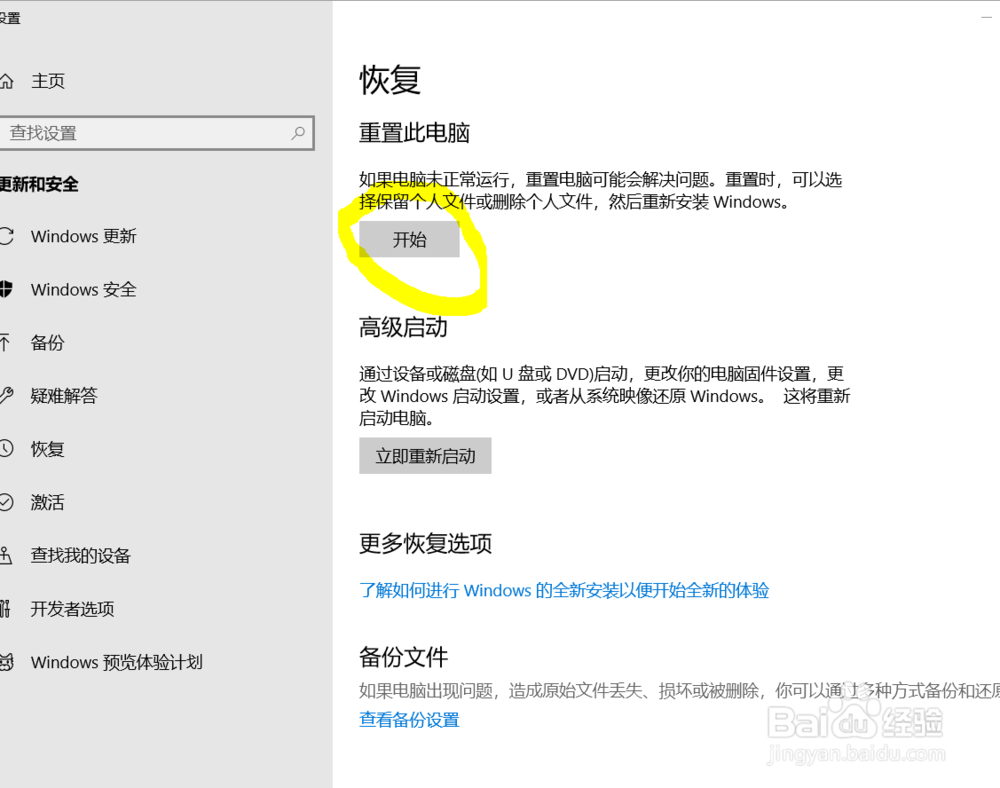This screenshot has width=1000, height=788.
Task: Minimize the settings window
Action: [987, 16]
